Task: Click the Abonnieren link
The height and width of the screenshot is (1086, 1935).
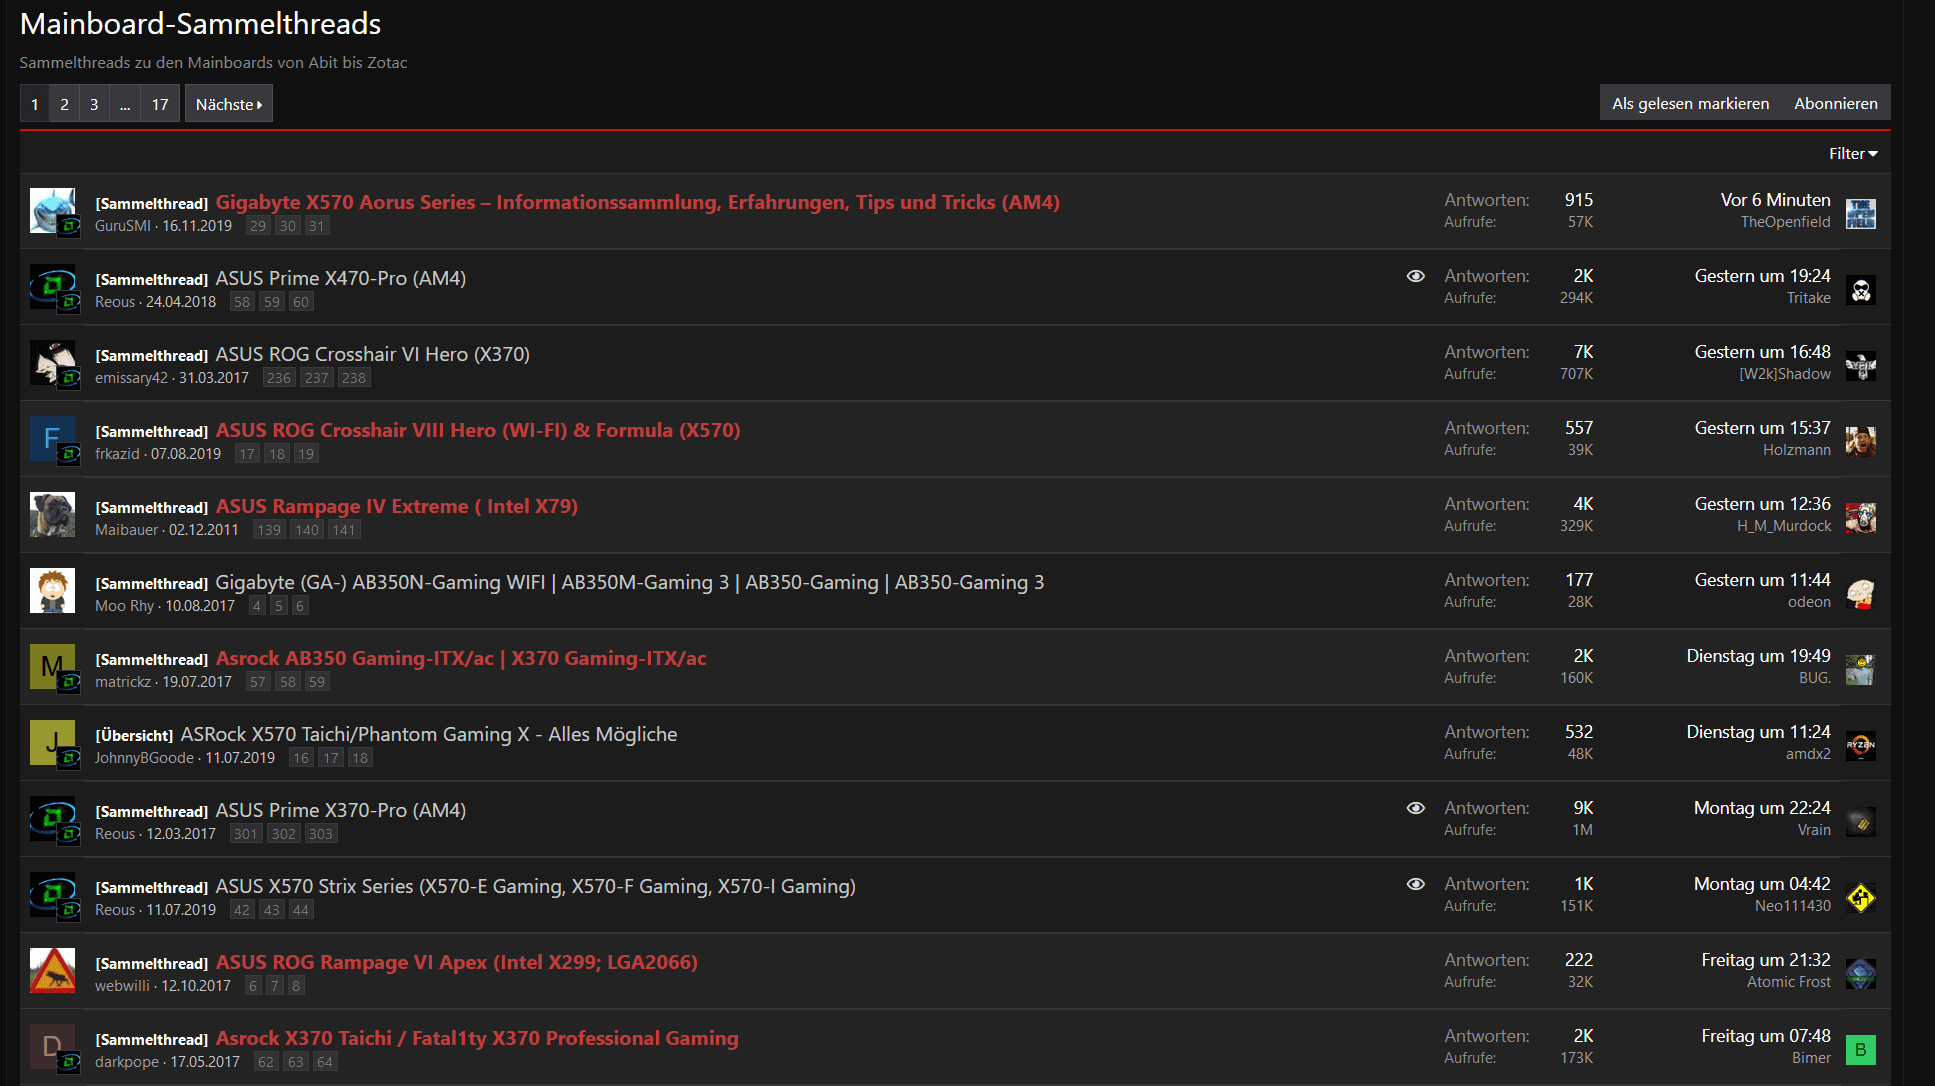Action: pos(1835,103)
